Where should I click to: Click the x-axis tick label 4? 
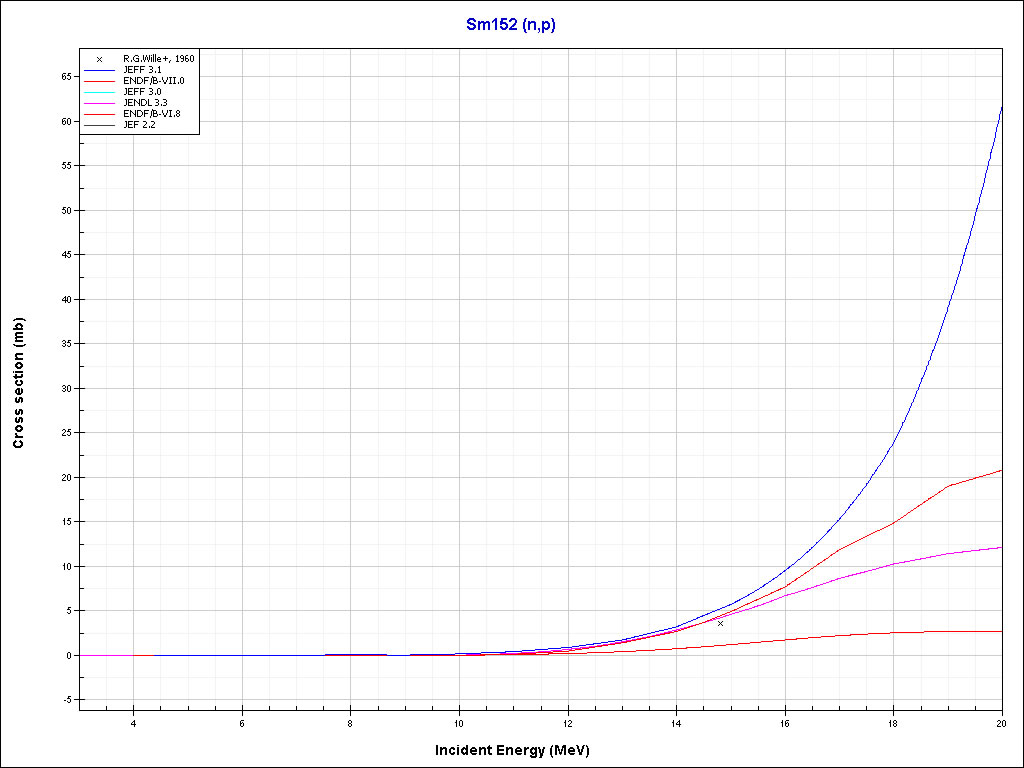133,723
